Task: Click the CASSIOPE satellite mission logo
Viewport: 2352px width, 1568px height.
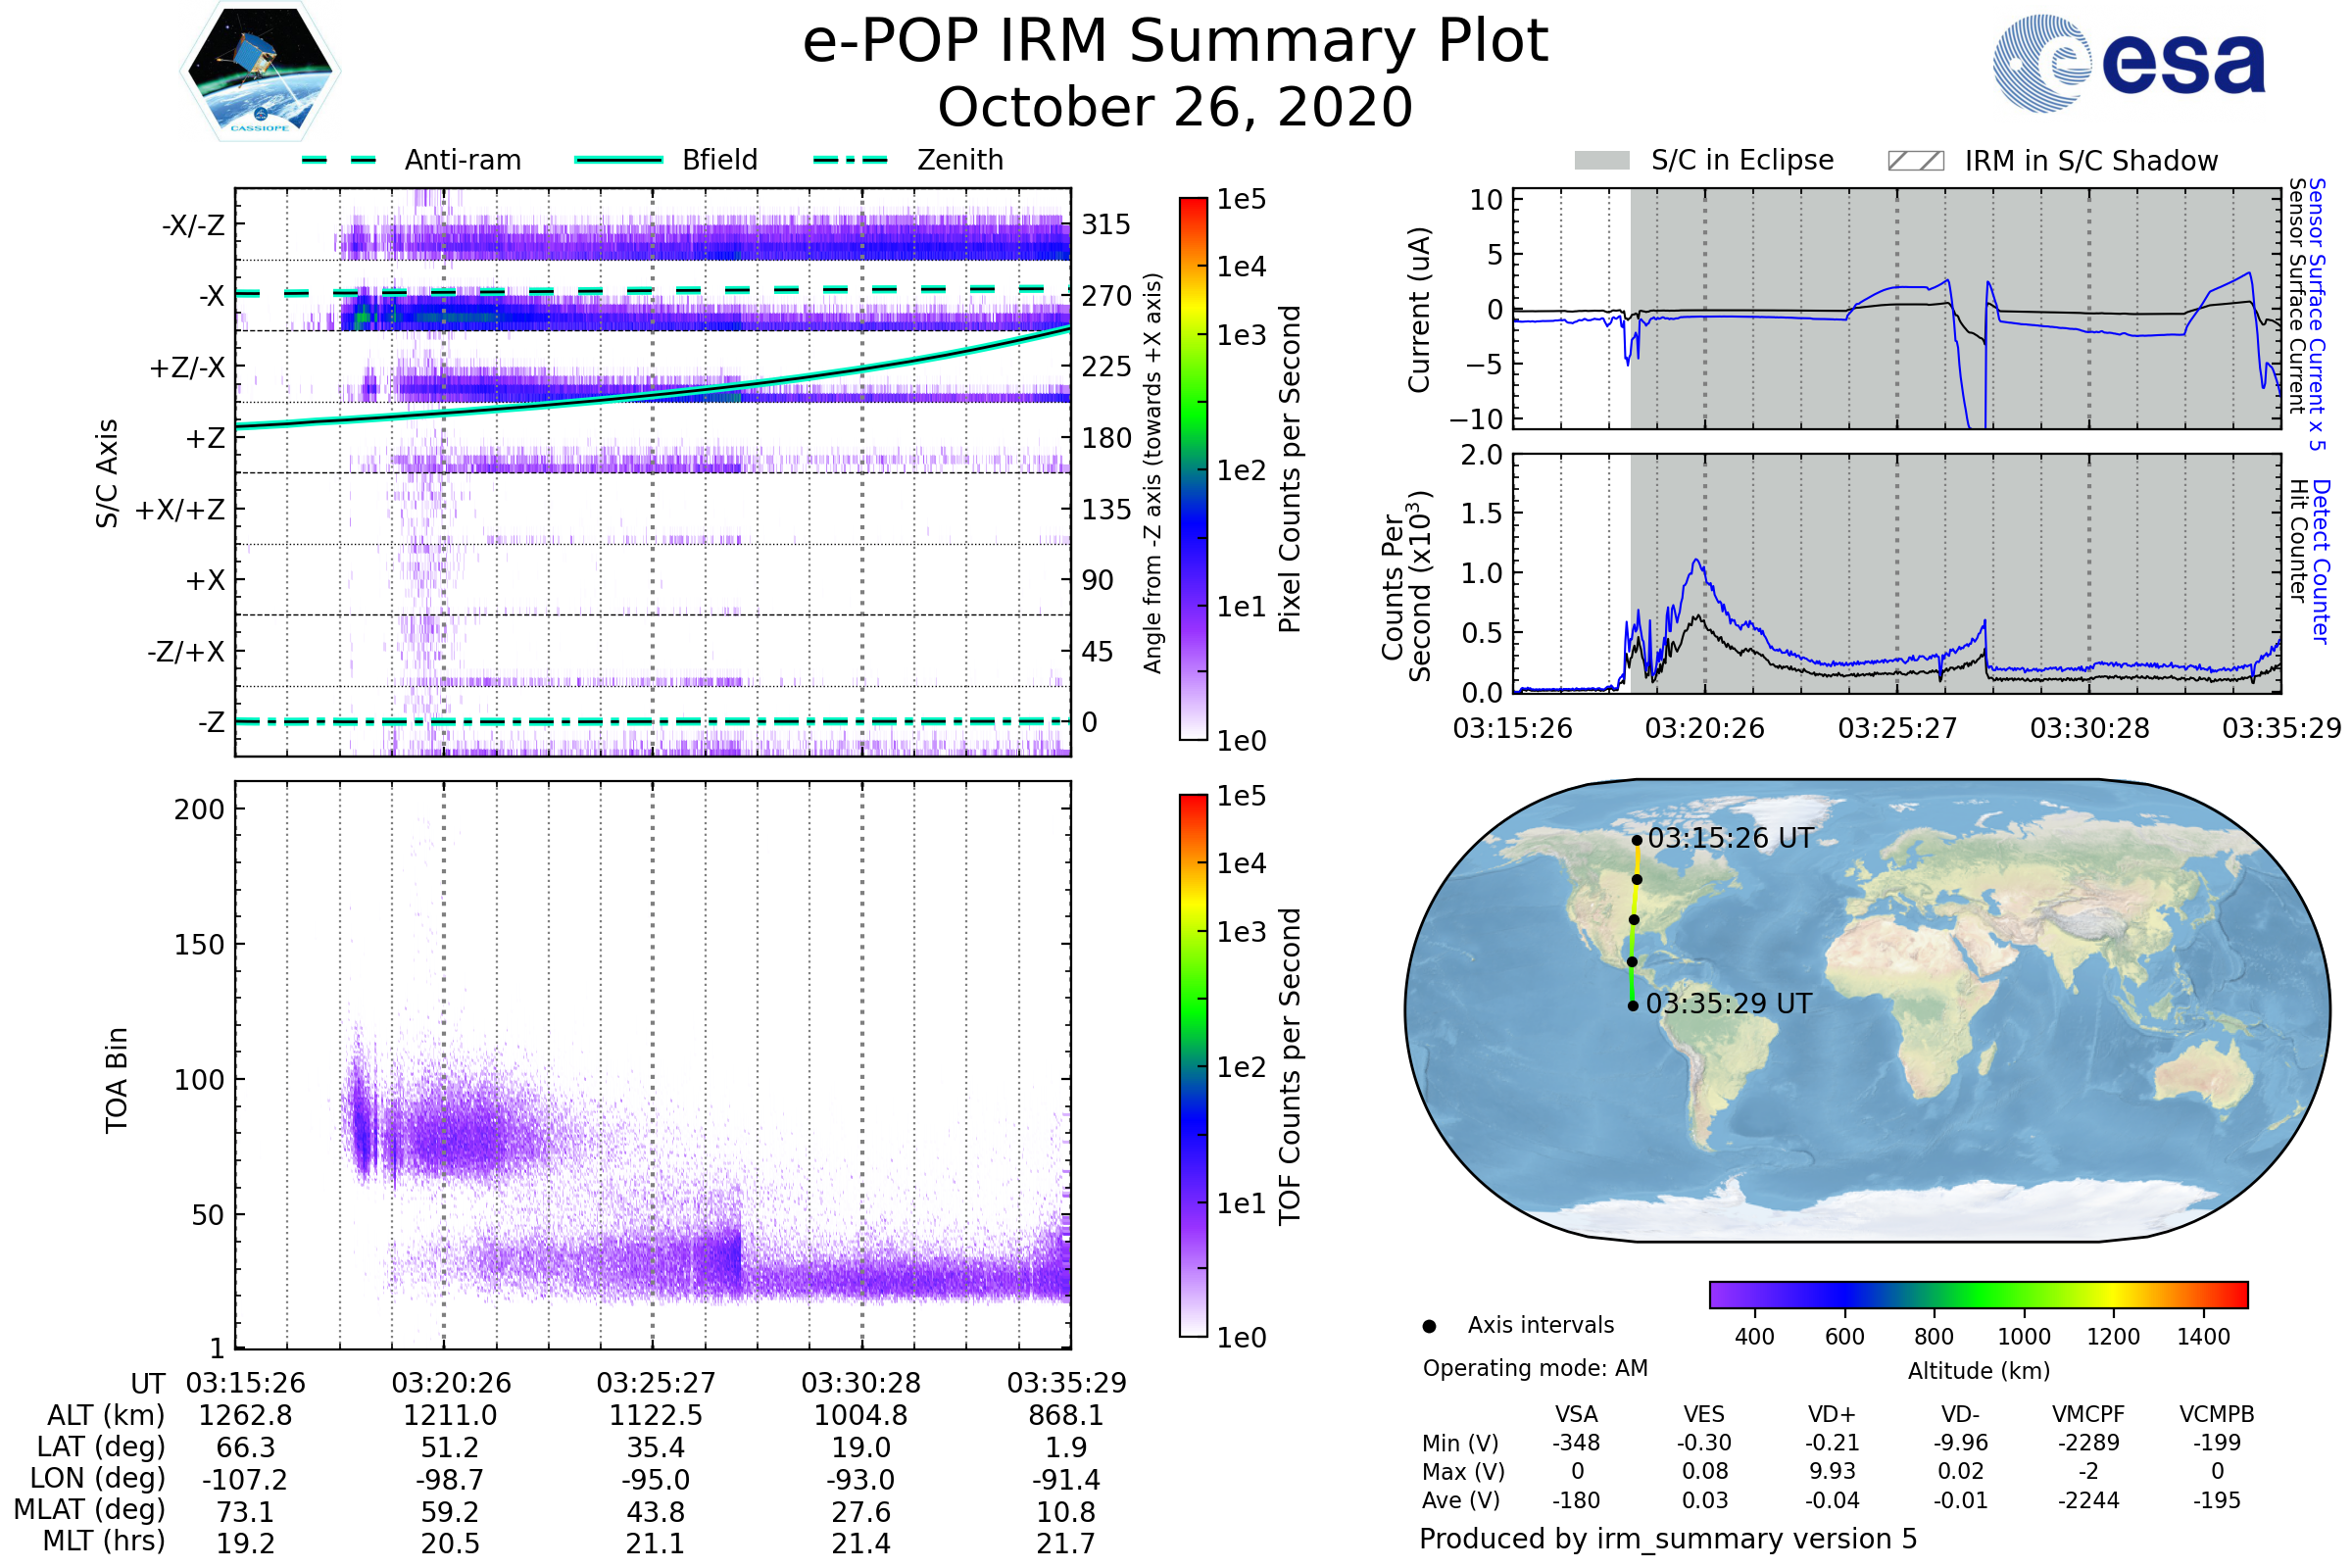Action: (x=260, y=72)
